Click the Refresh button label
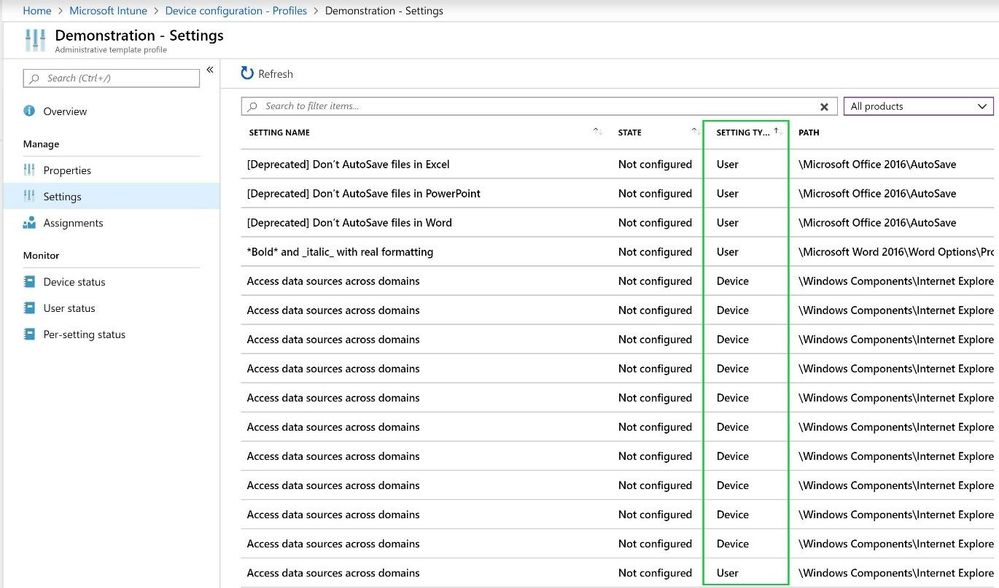The image size is (999, 588). click(x=276, y=74)
